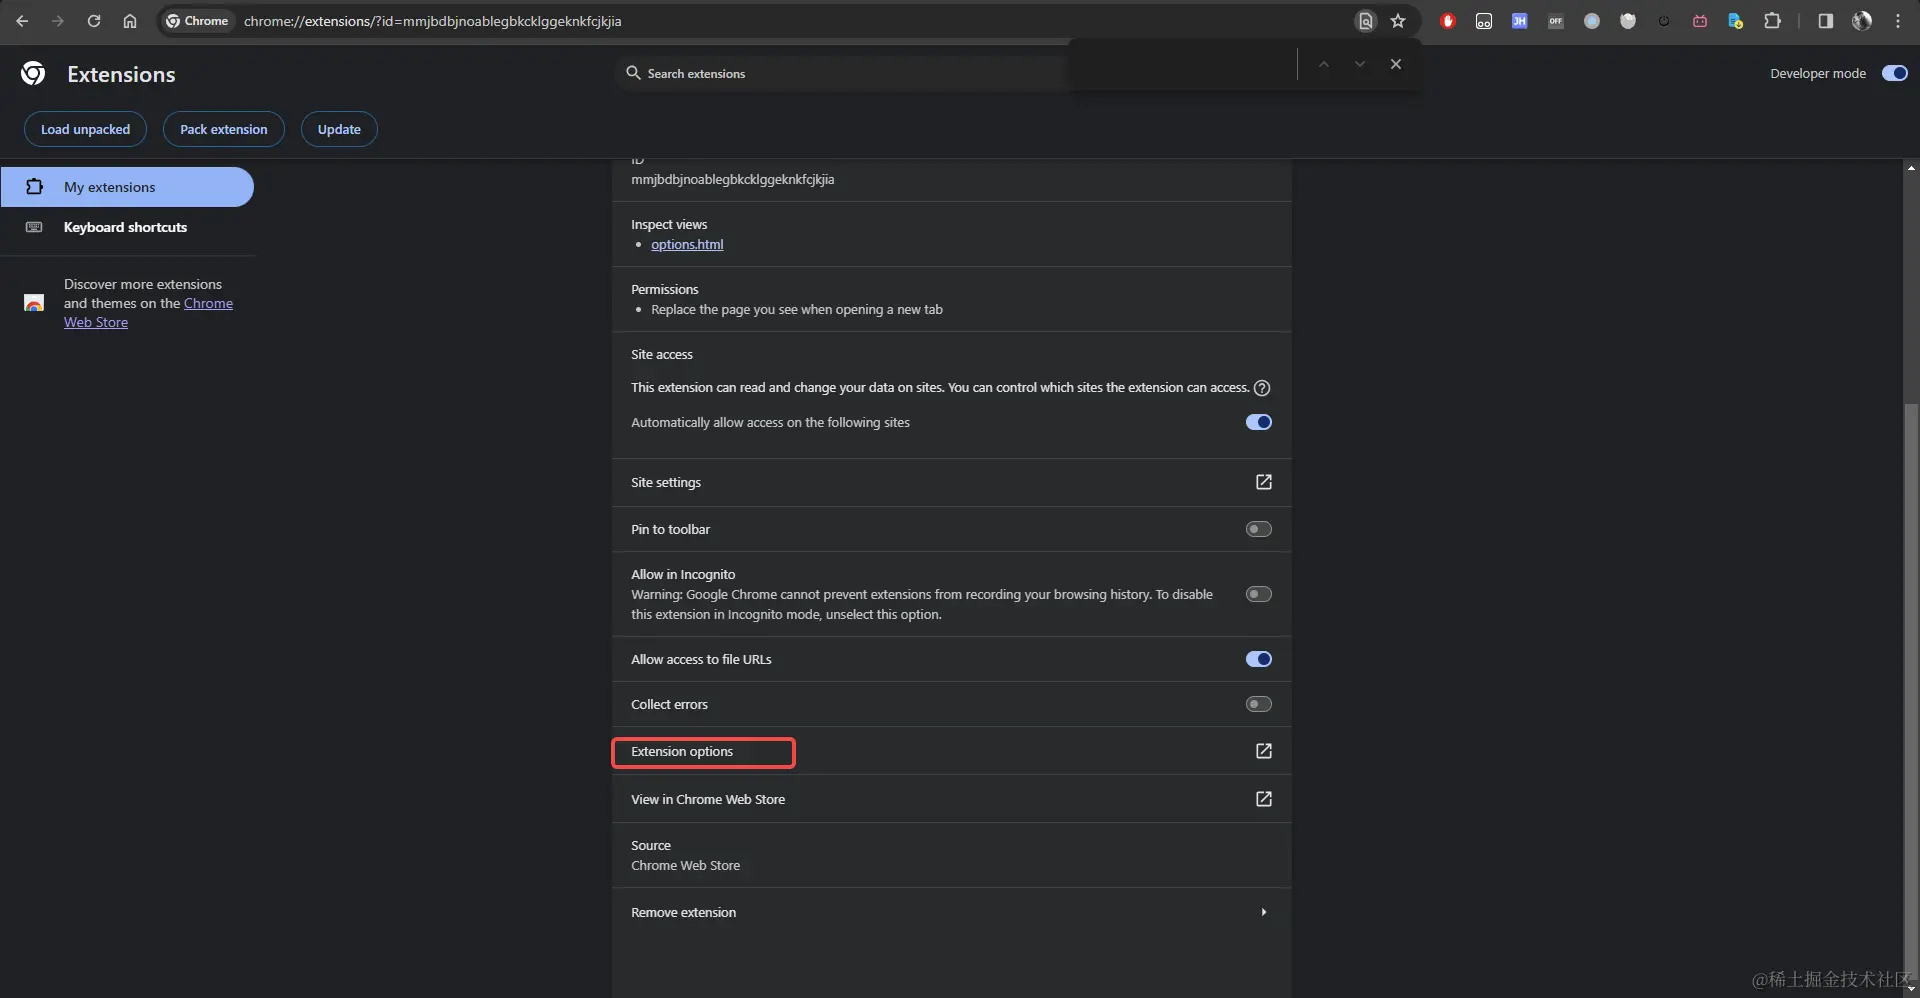Go back with the browser back arrow
This screenshot has width=1920, height=998.
click(22, 21)
